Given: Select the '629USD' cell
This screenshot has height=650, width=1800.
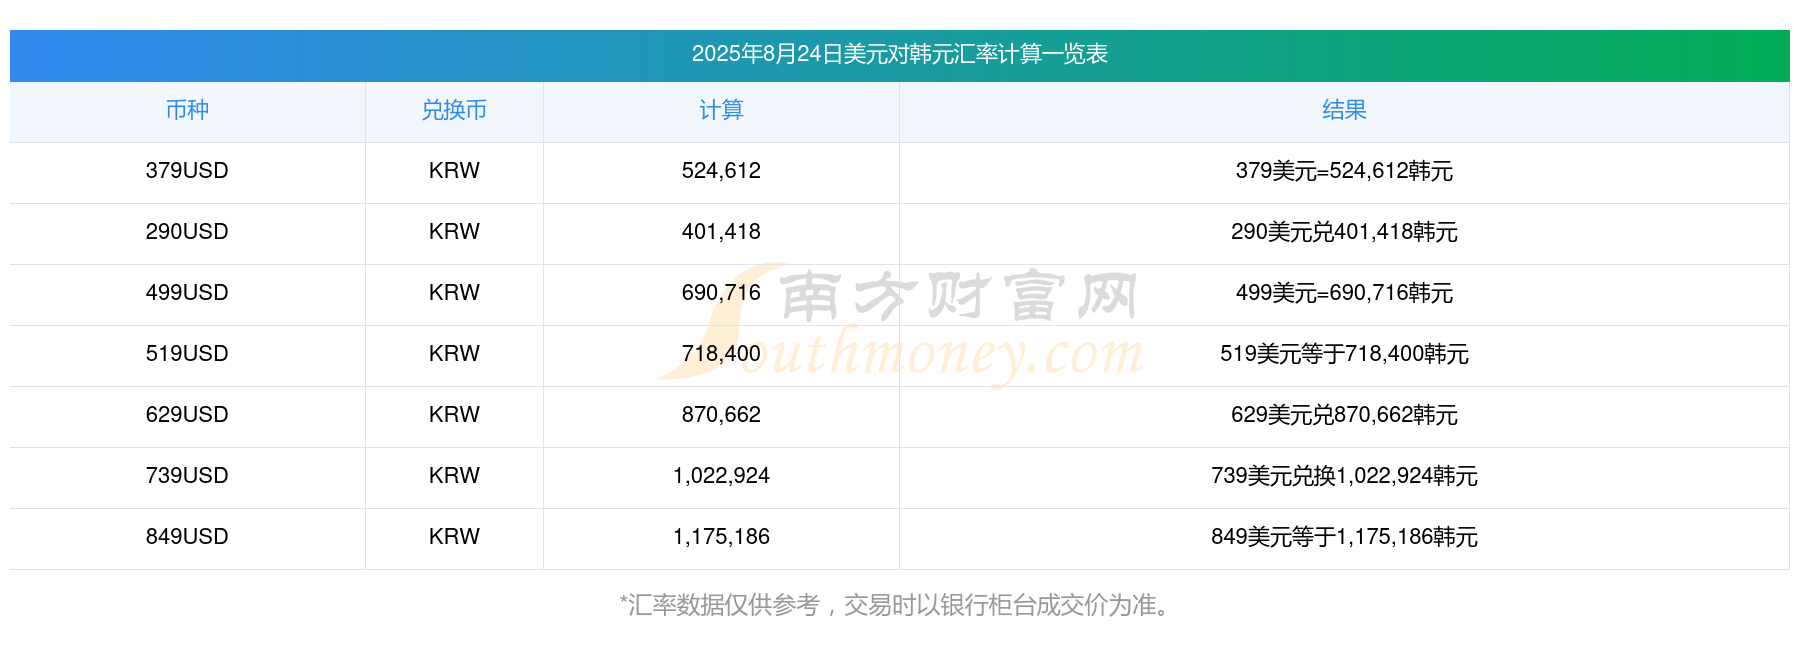Looking at the screenshot, I should pos(187,415).
